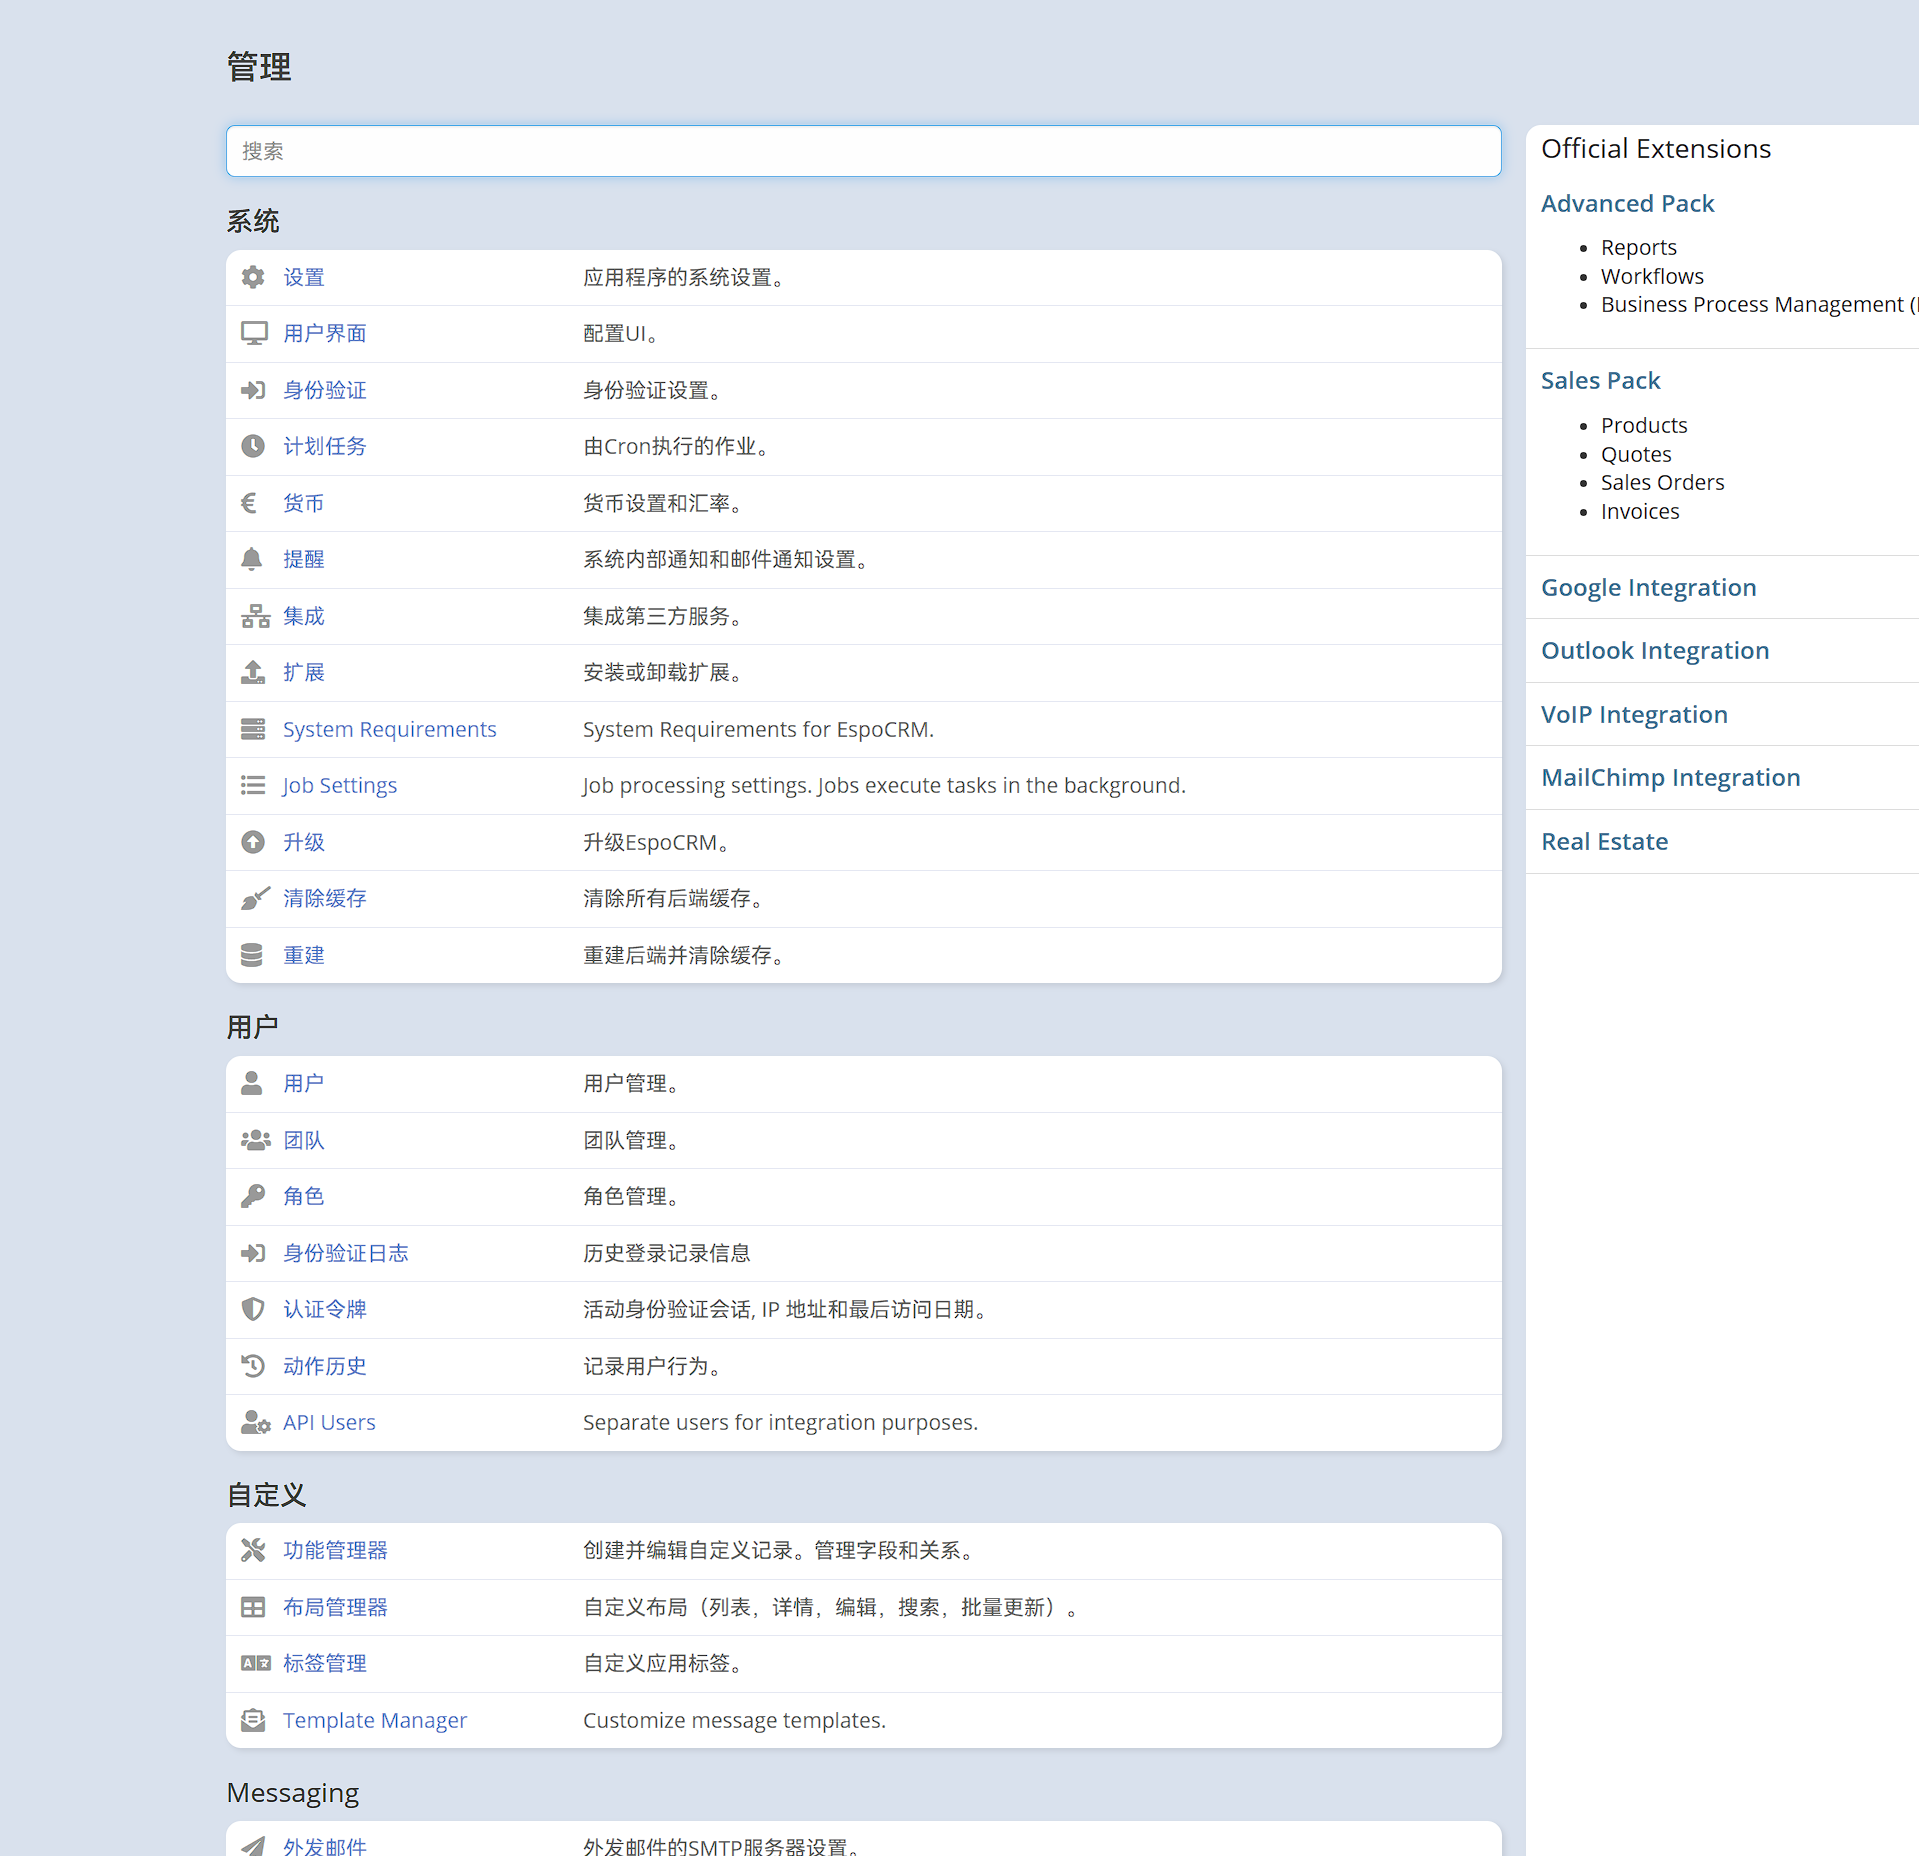Viewport: 1919px width, 1856px height.
Task: Open 动作历史 action history link
Action: click(324, 1366)
